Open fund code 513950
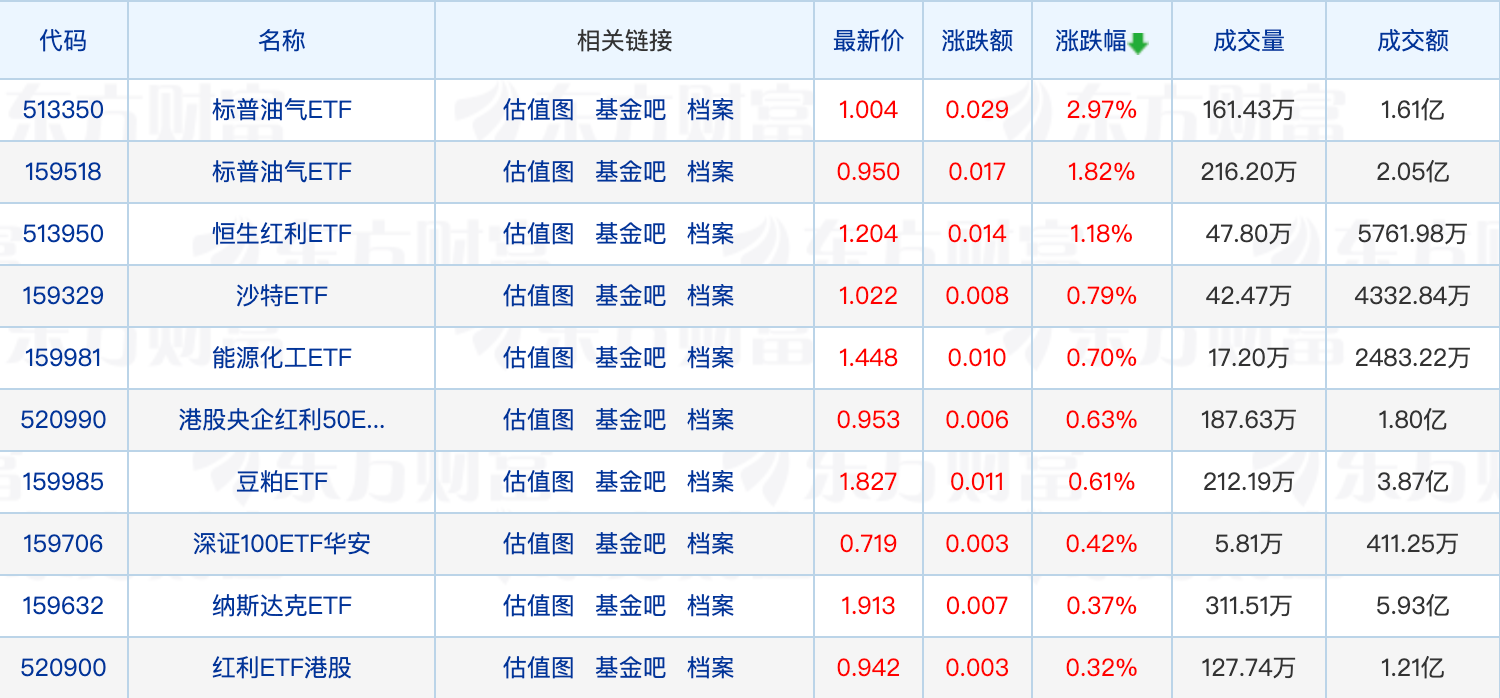The width and height of the screenshot is (1500, 698). [63, 234]
